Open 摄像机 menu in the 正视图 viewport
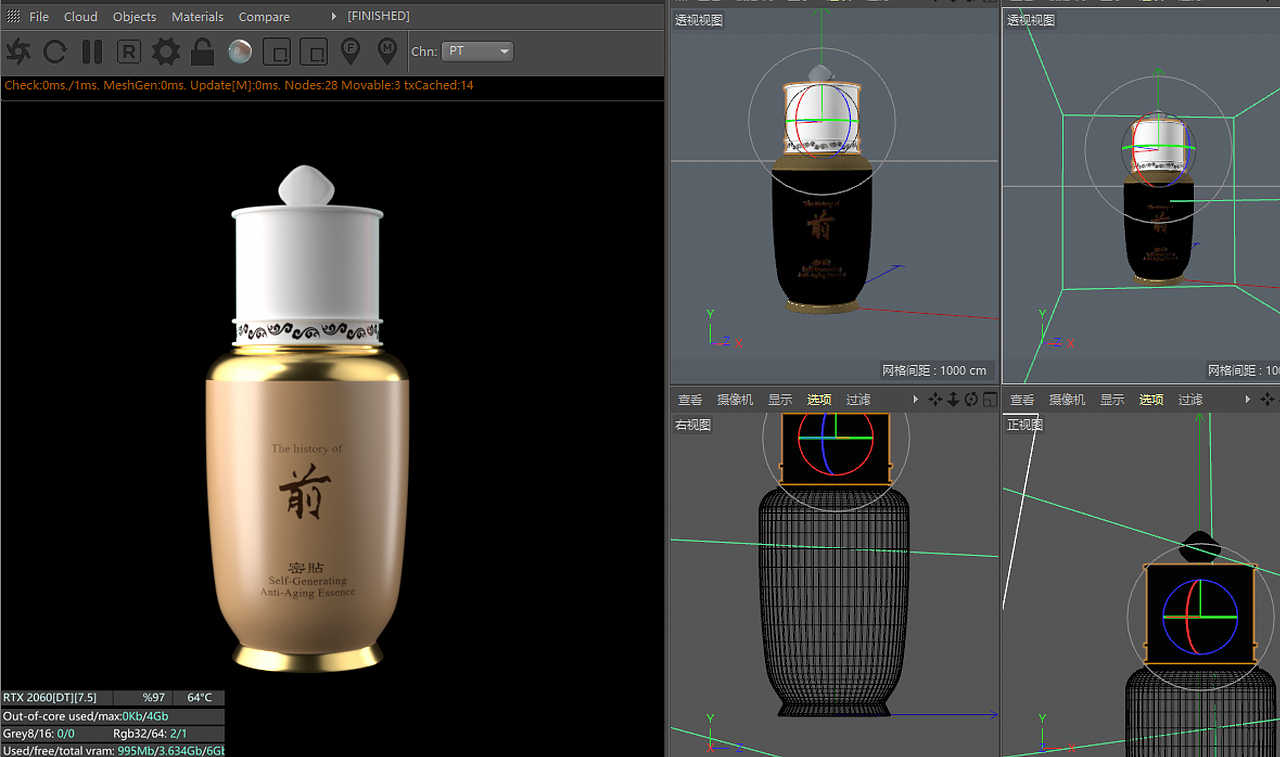Image resolution: width=1280 pixels, height=757 pixels. [x=1067, y=400]
